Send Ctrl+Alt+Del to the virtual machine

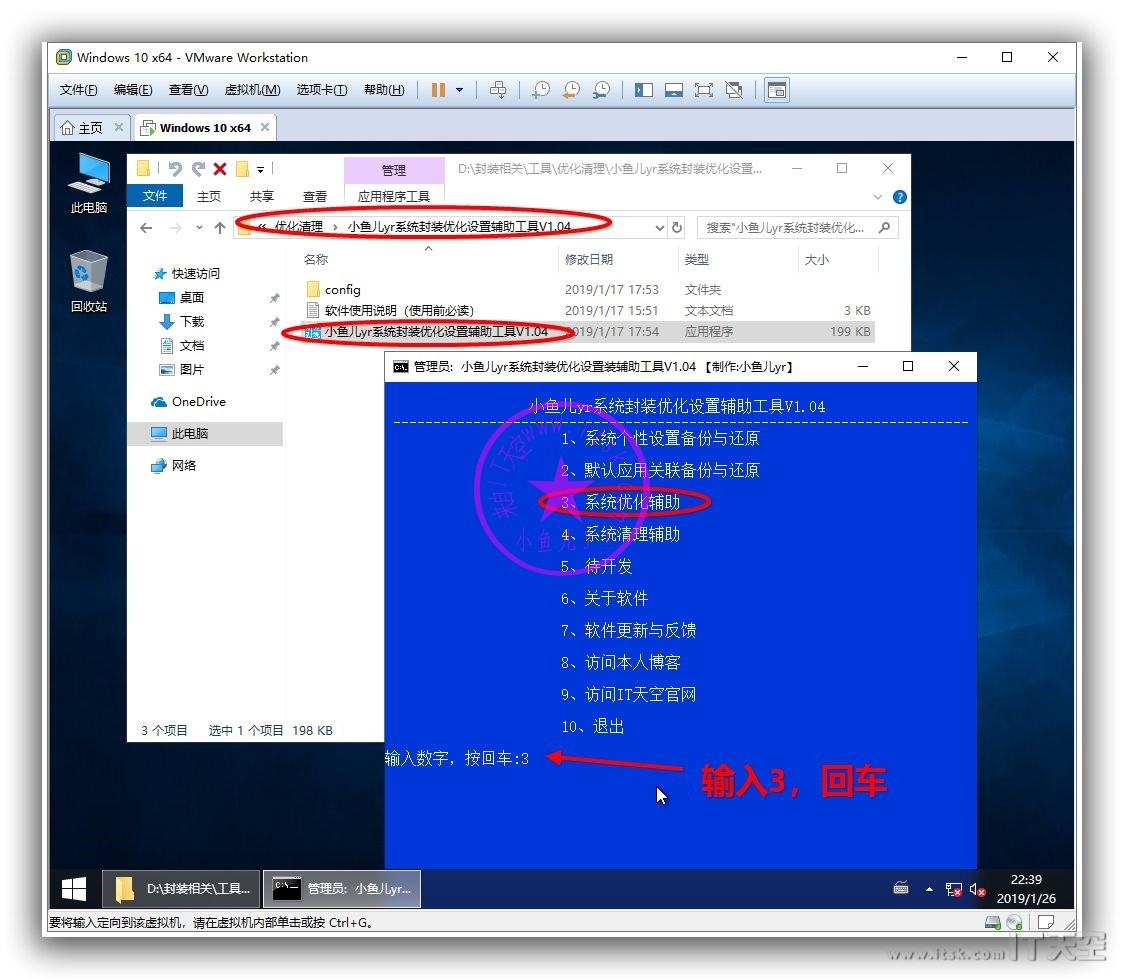[497, 90]
